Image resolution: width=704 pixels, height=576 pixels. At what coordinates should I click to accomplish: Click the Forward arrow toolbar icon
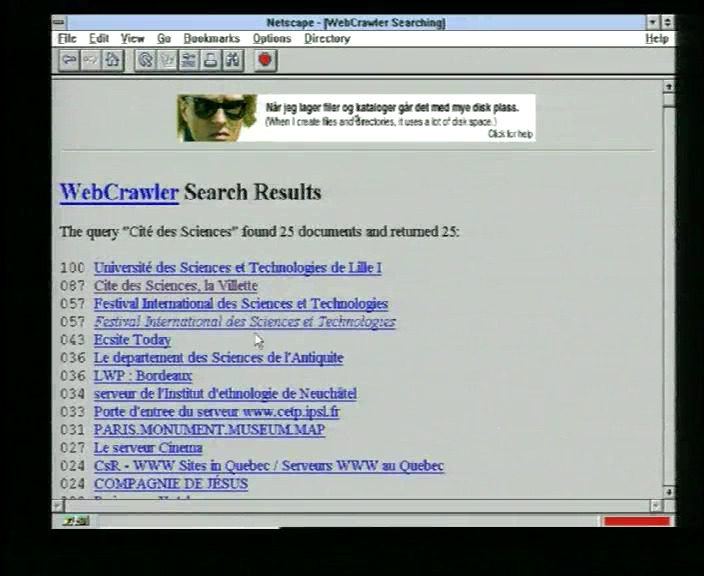click(91, 60)
